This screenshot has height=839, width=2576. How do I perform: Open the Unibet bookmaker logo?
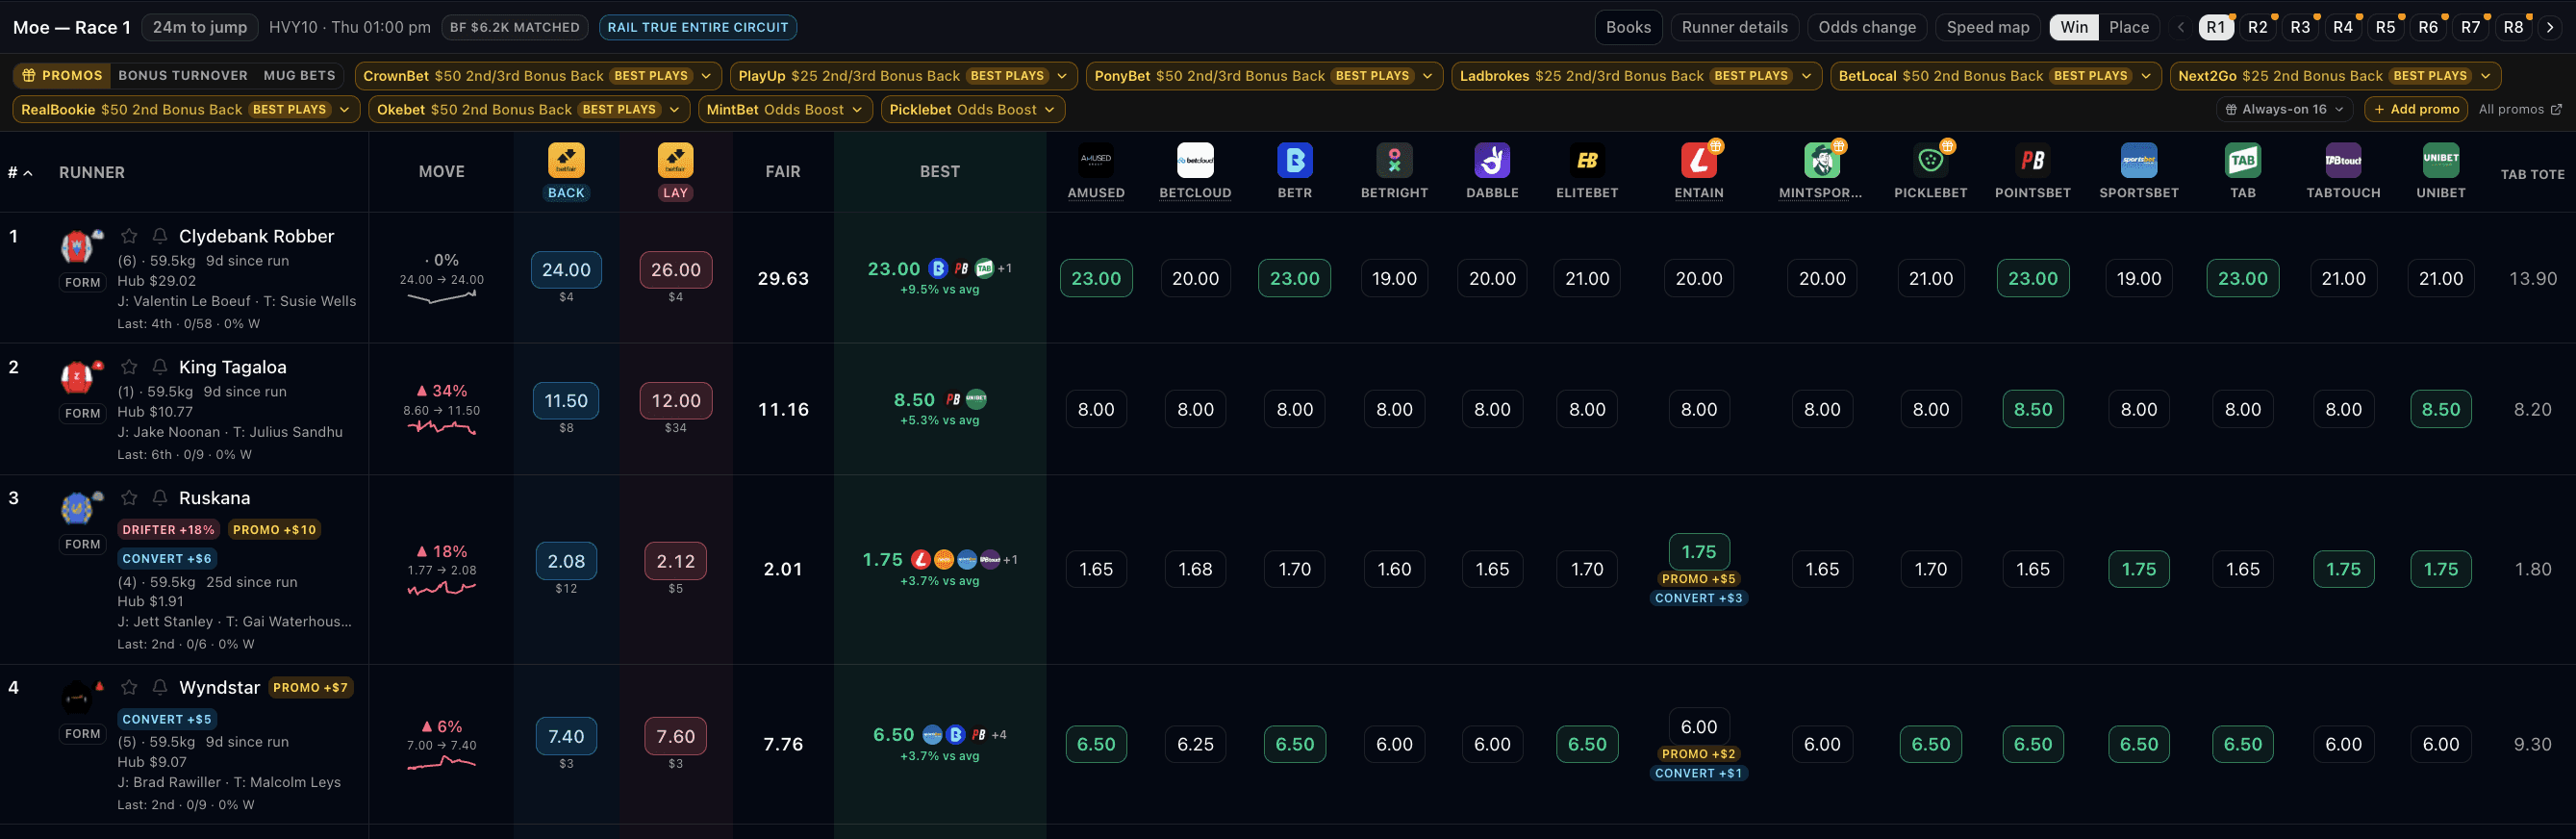click(x=2441, y=159)
